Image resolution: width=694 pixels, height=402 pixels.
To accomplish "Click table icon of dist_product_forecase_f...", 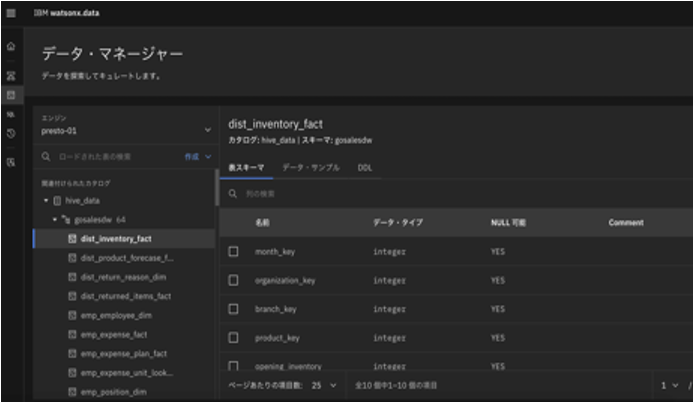I will pos(72,258).
